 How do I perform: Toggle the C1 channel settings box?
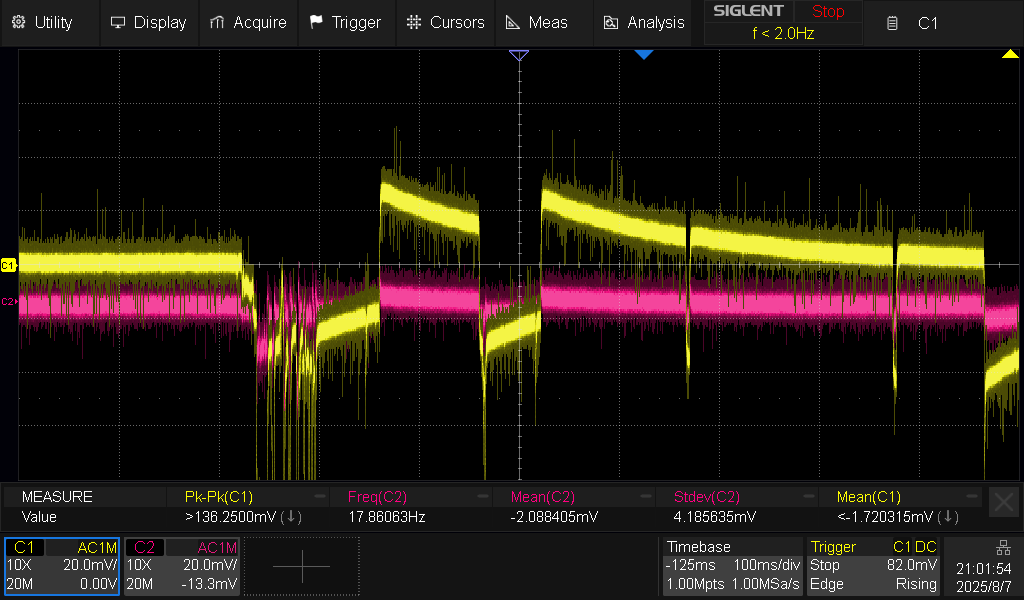pyautogui.click(x=62, y=566)
